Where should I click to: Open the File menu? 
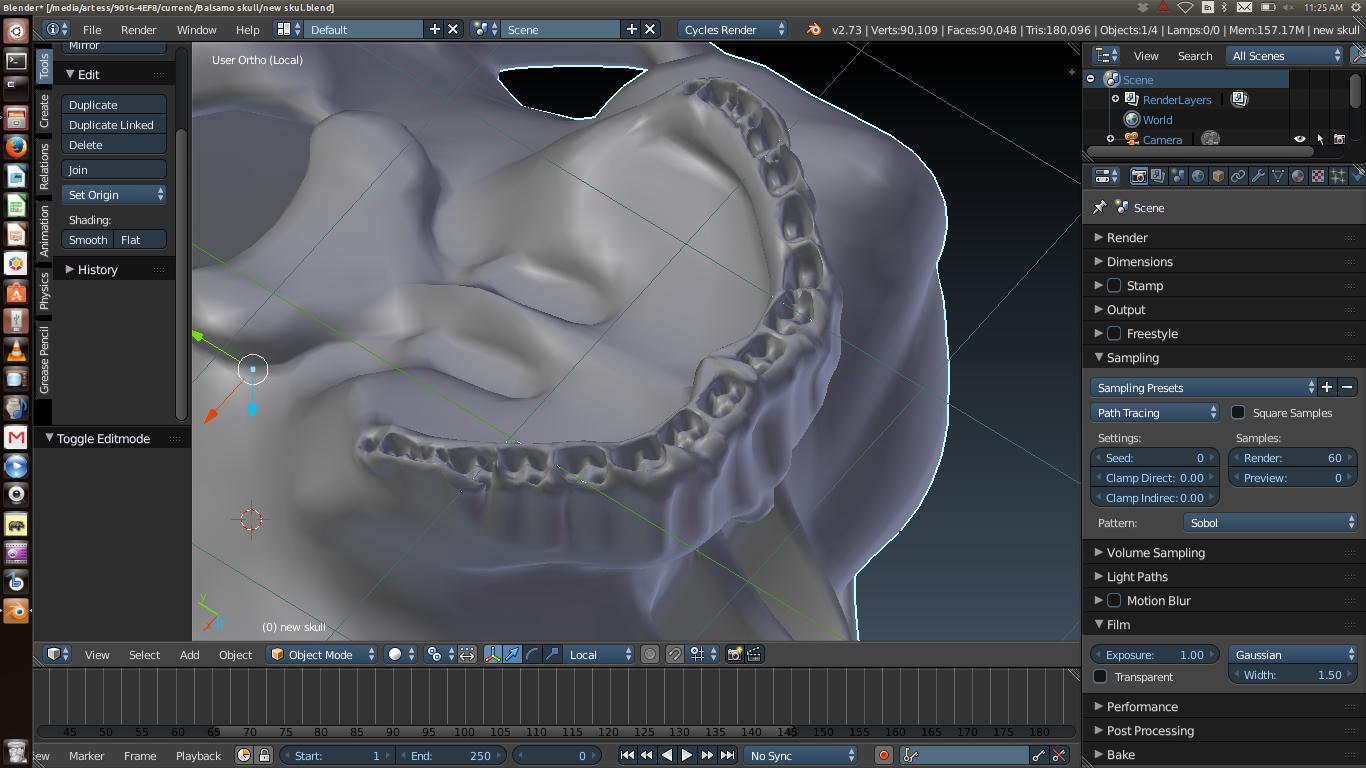coord(92,29)
